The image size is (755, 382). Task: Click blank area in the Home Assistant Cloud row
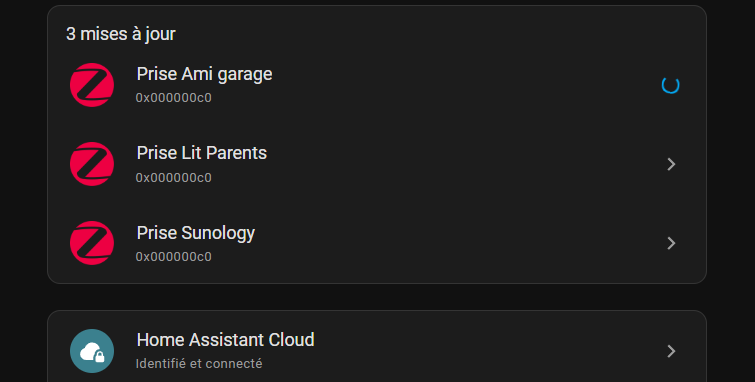[482, 351]
